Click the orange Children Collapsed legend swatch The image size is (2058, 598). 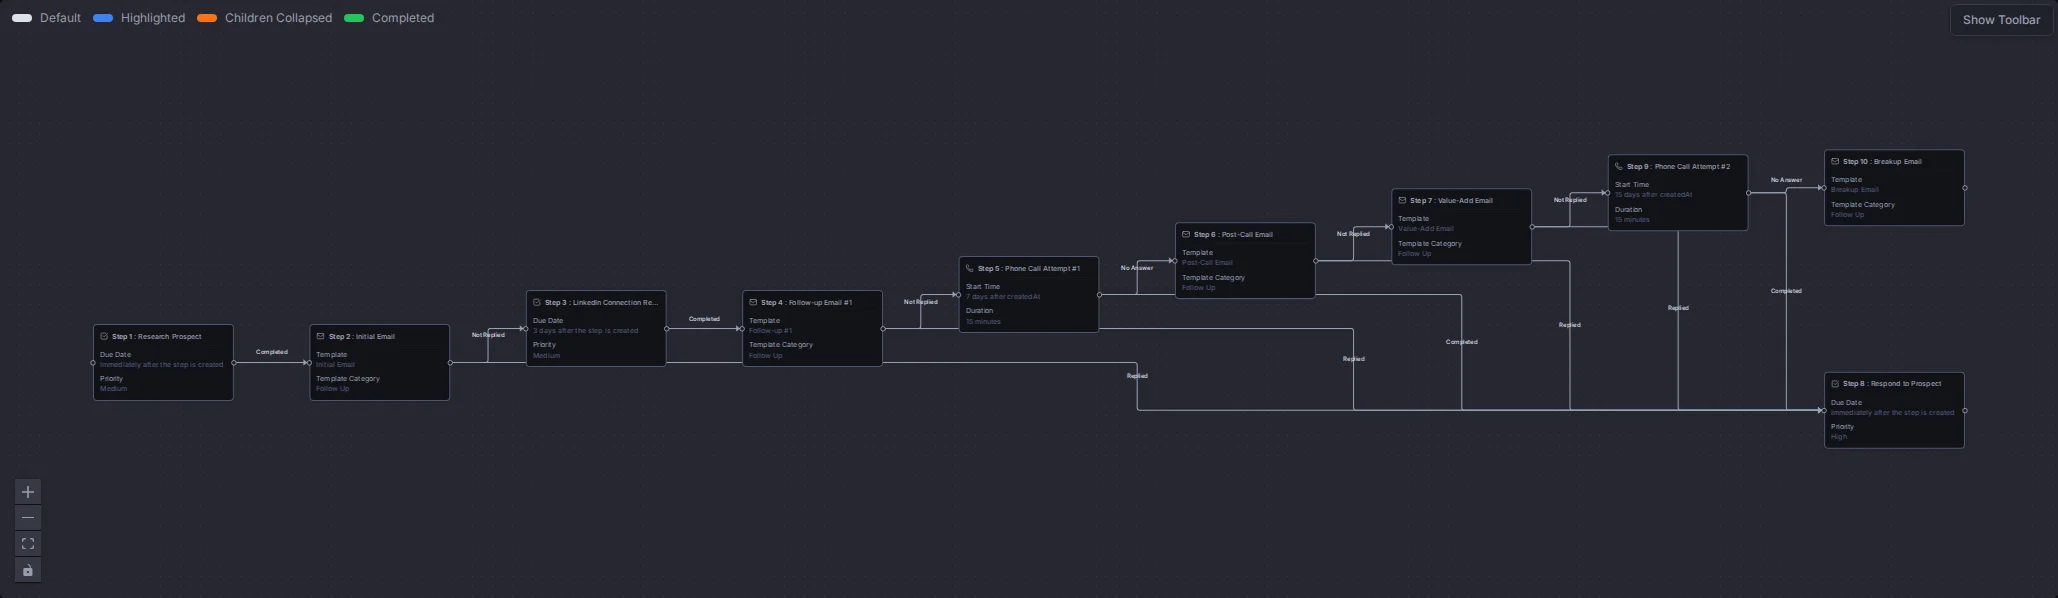point(207,18)
